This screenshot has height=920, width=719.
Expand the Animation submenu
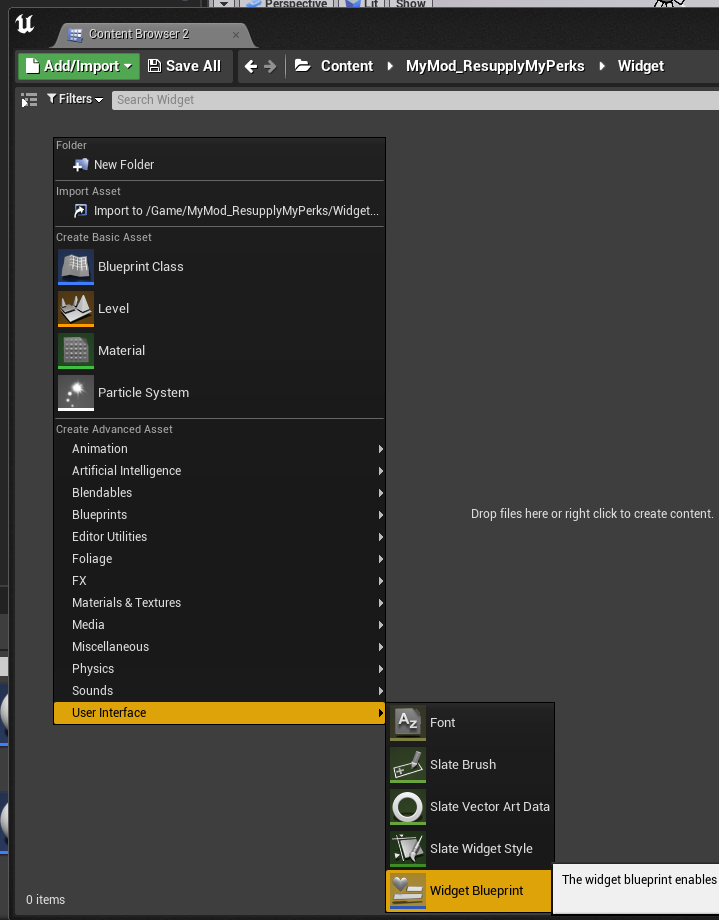click(220, 449)
